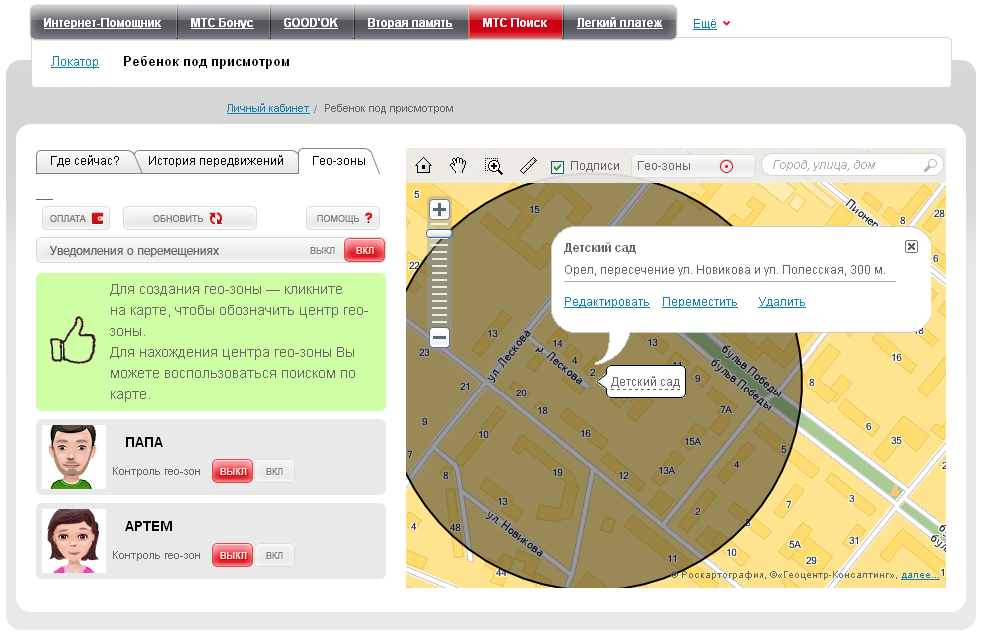Image resolution: width=985 pixels, height=635 pixels.
Task: Zoom in with the plus button
Action: (x=439, y=209)
